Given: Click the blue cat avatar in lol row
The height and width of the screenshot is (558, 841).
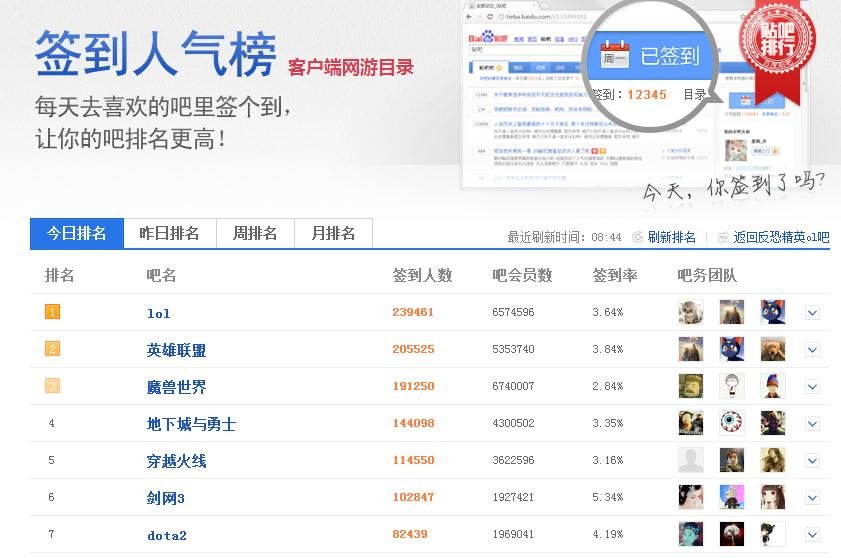Looking at the screenshot, I should 773,312.
